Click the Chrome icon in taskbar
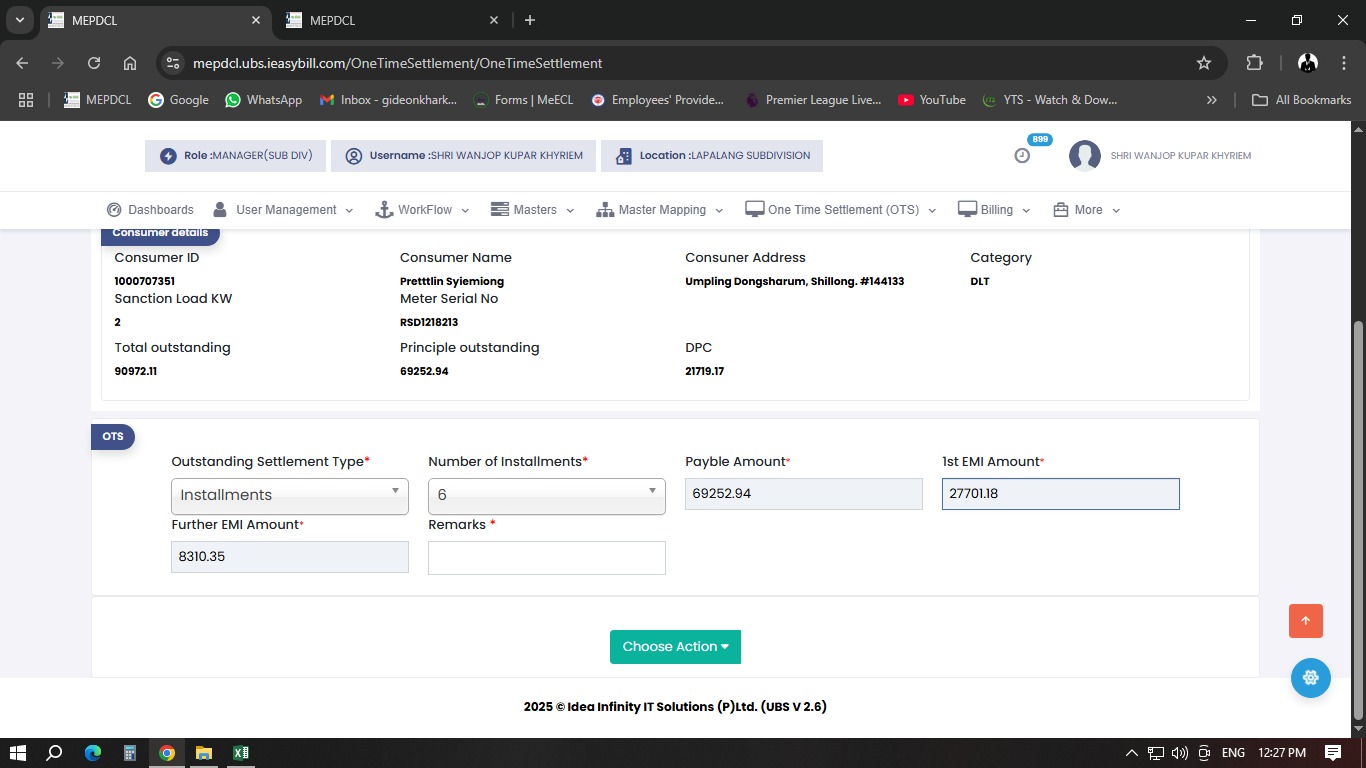 167,753
